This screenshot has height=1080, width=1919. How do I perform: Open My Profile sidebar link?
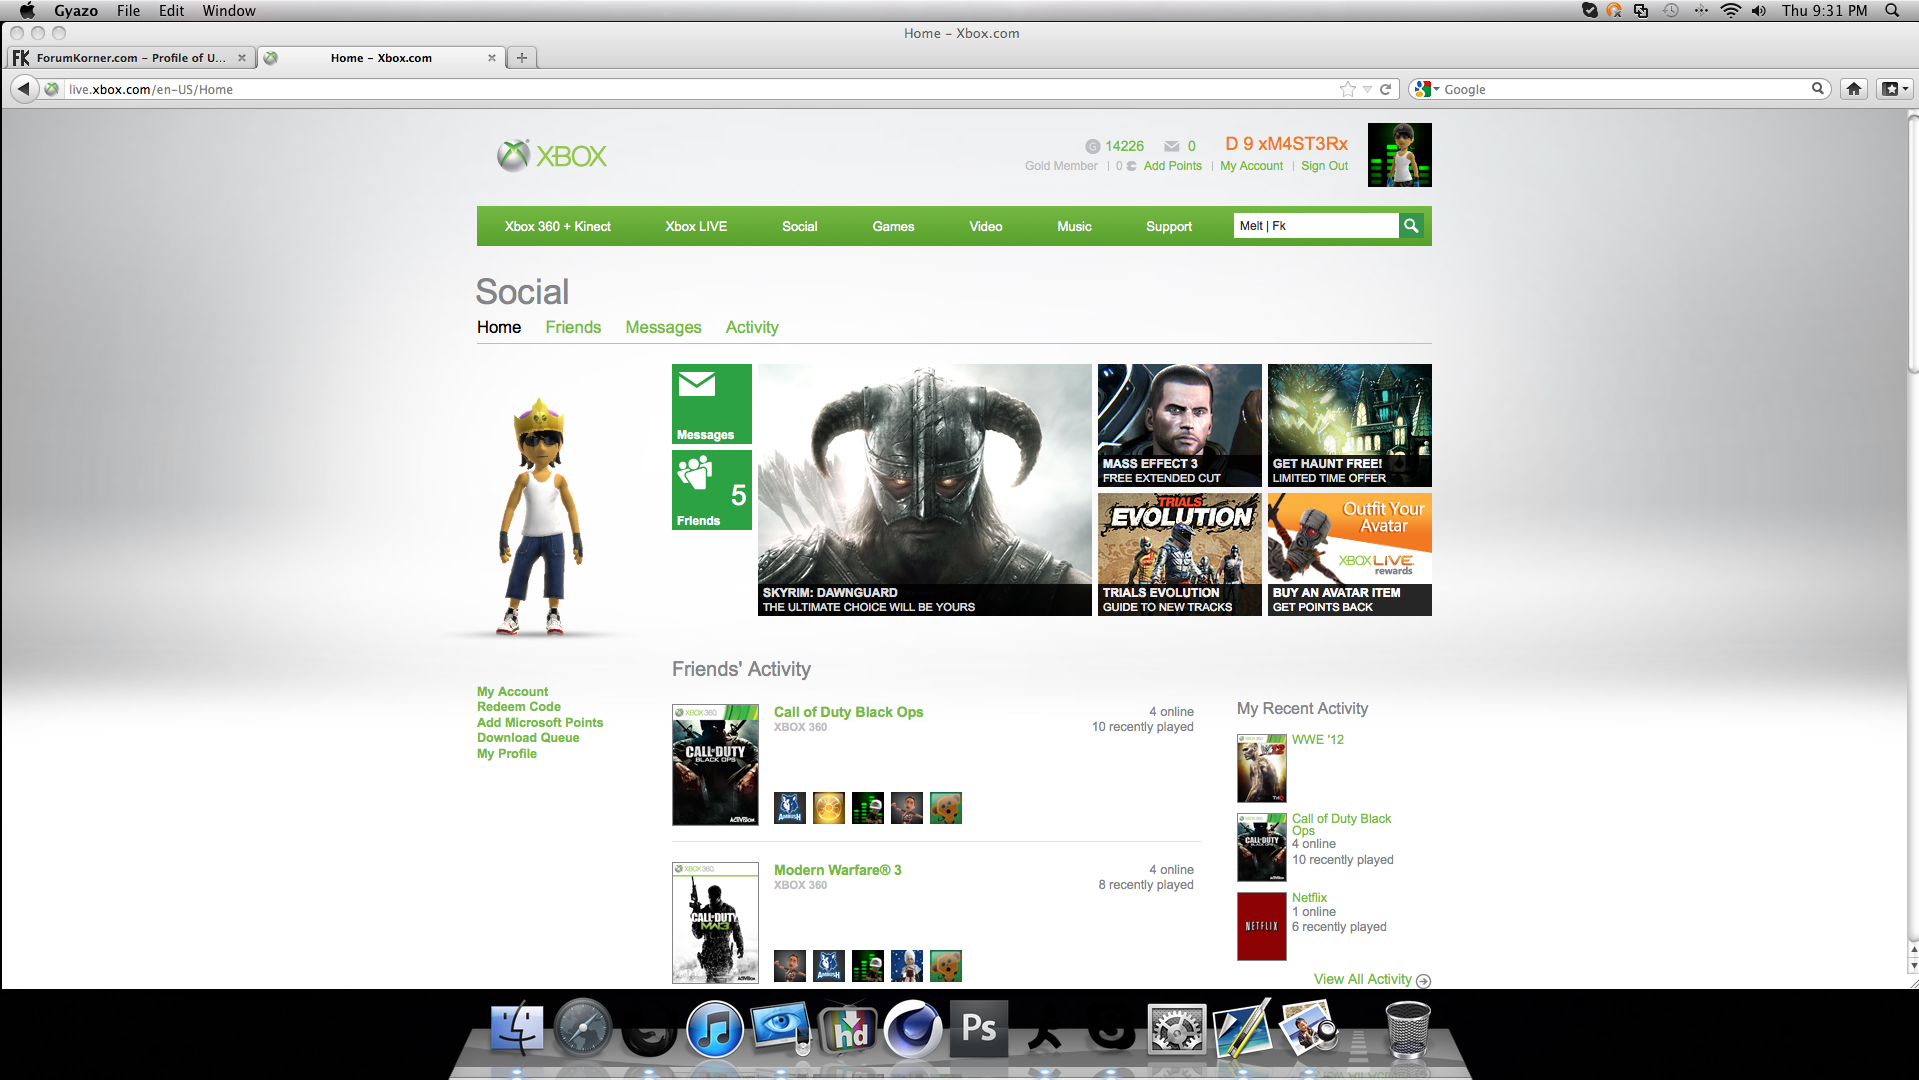[506, 754]
